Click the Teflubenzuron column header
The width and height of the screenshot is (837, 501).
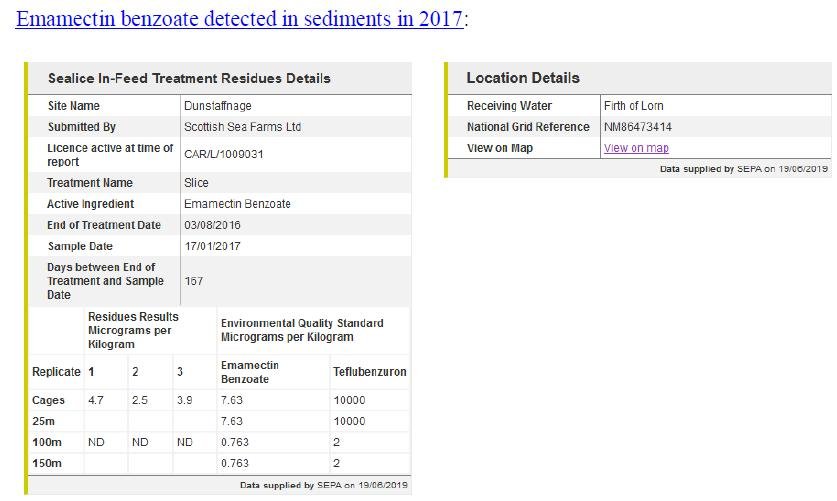[369, 372]
